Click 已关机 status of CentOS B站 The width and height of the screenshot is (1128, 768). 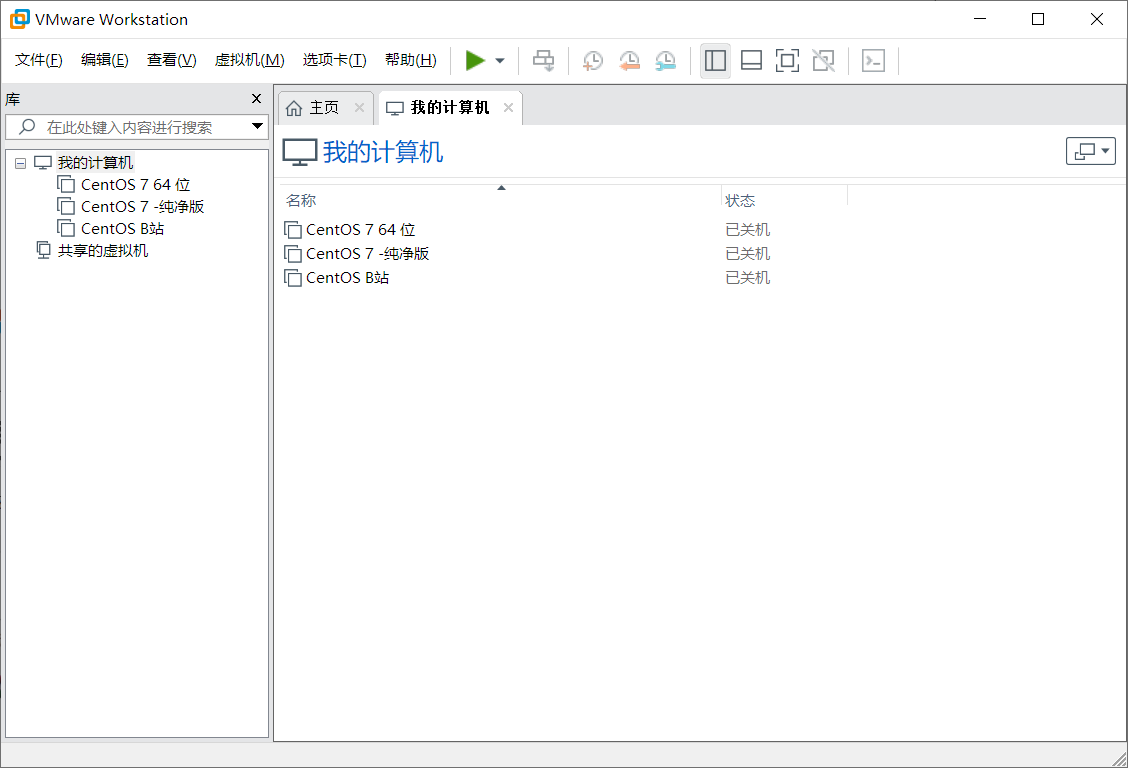[747, 278]
